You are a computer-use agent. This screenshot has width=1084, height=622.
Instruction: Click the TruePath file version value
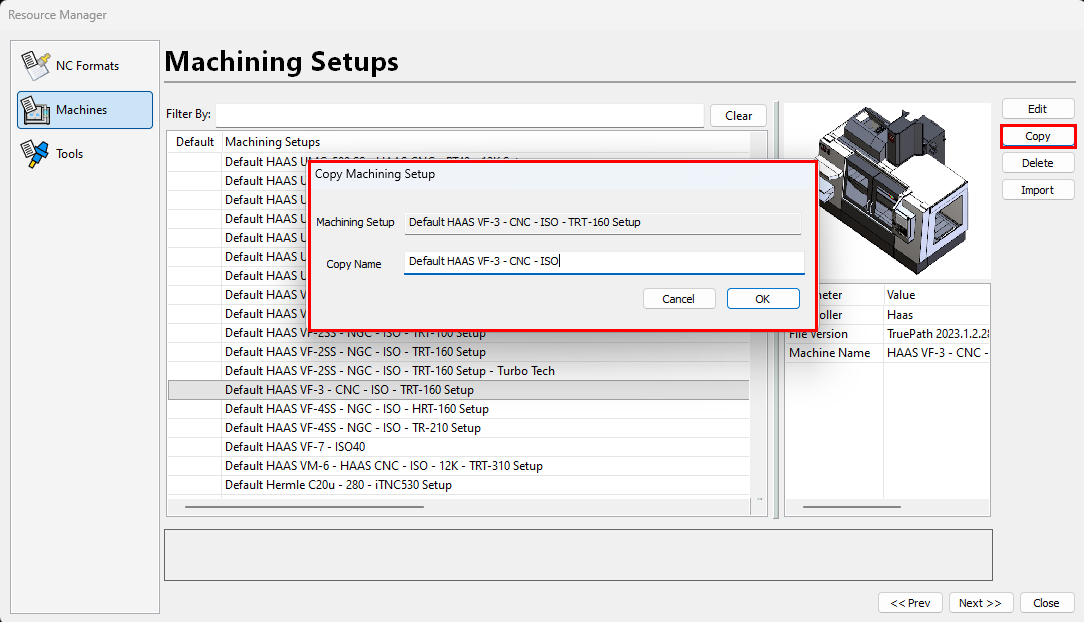(937, 334)
